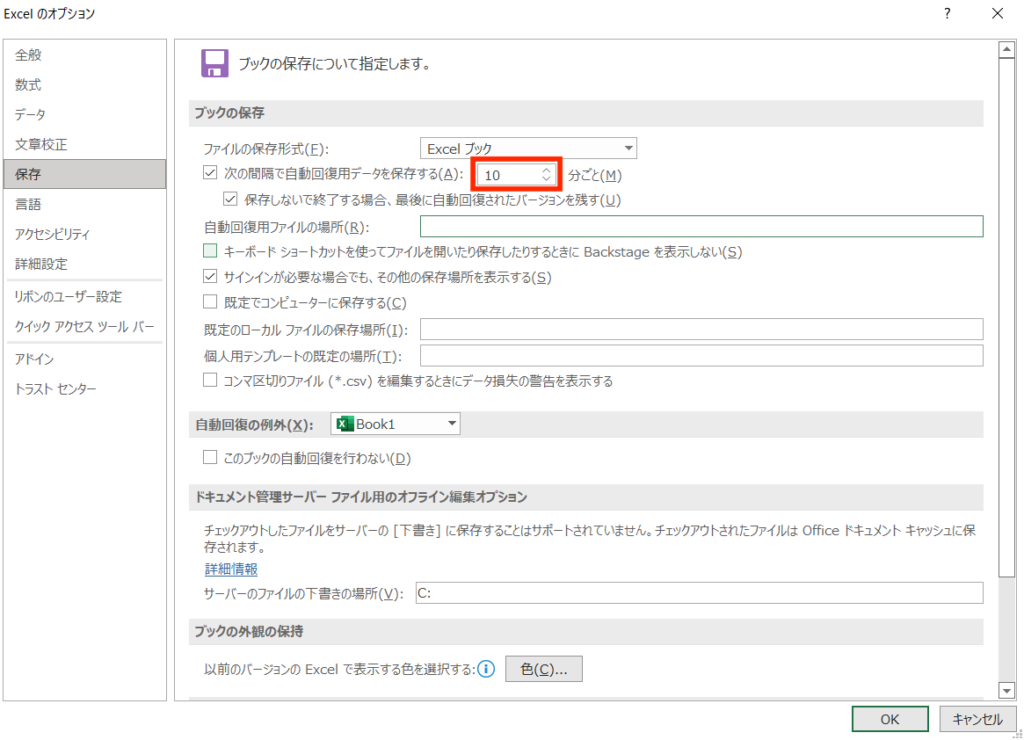Select 数式 category in the left sidebar
Image resolution: width=1024 pixels, height=740 pixels.
coord(28,85)
